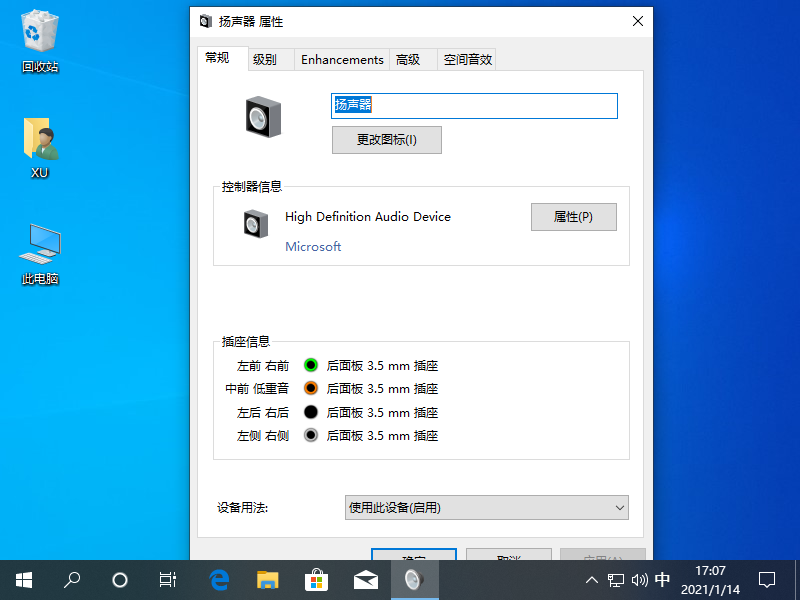Click the Microsoft link under controller info
This screenshot has width=800, height=600.
[313, 246]
